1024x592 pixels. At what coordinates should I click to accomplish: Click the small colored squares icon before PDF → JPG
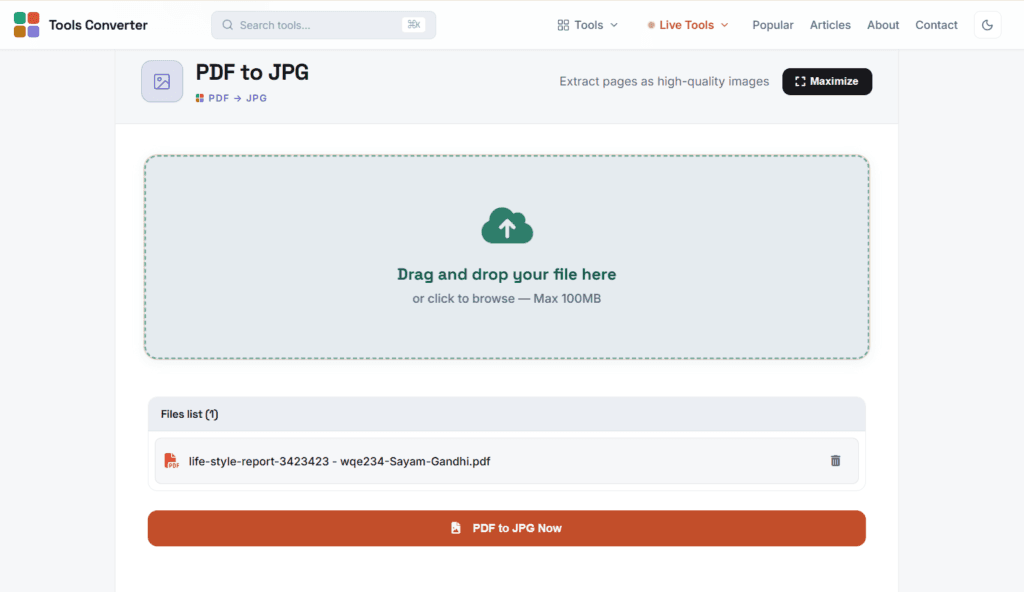pos(200,98)
